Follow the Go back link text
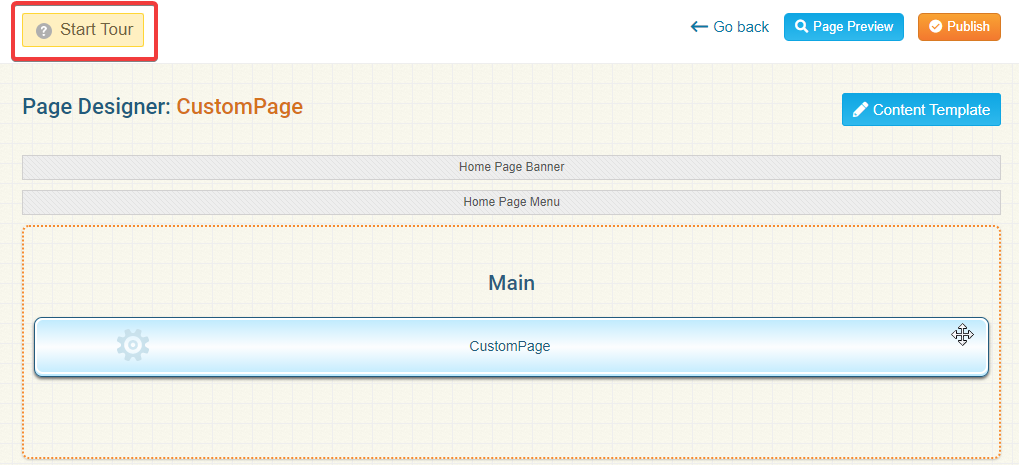The image size is (1019, 465). (741, 27)
